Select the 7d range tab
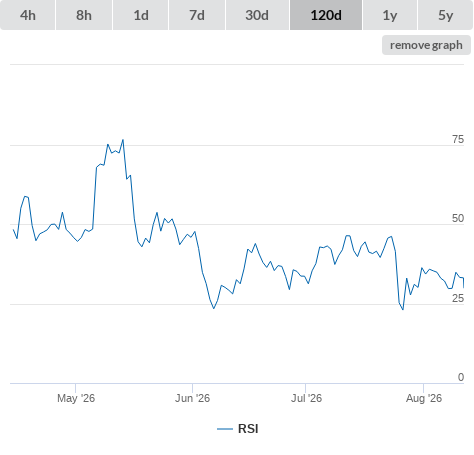 click(197, 15)
